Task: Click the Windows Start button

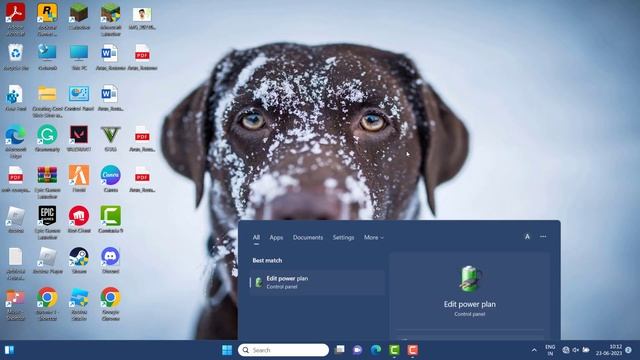Action: tap(227, 350)
